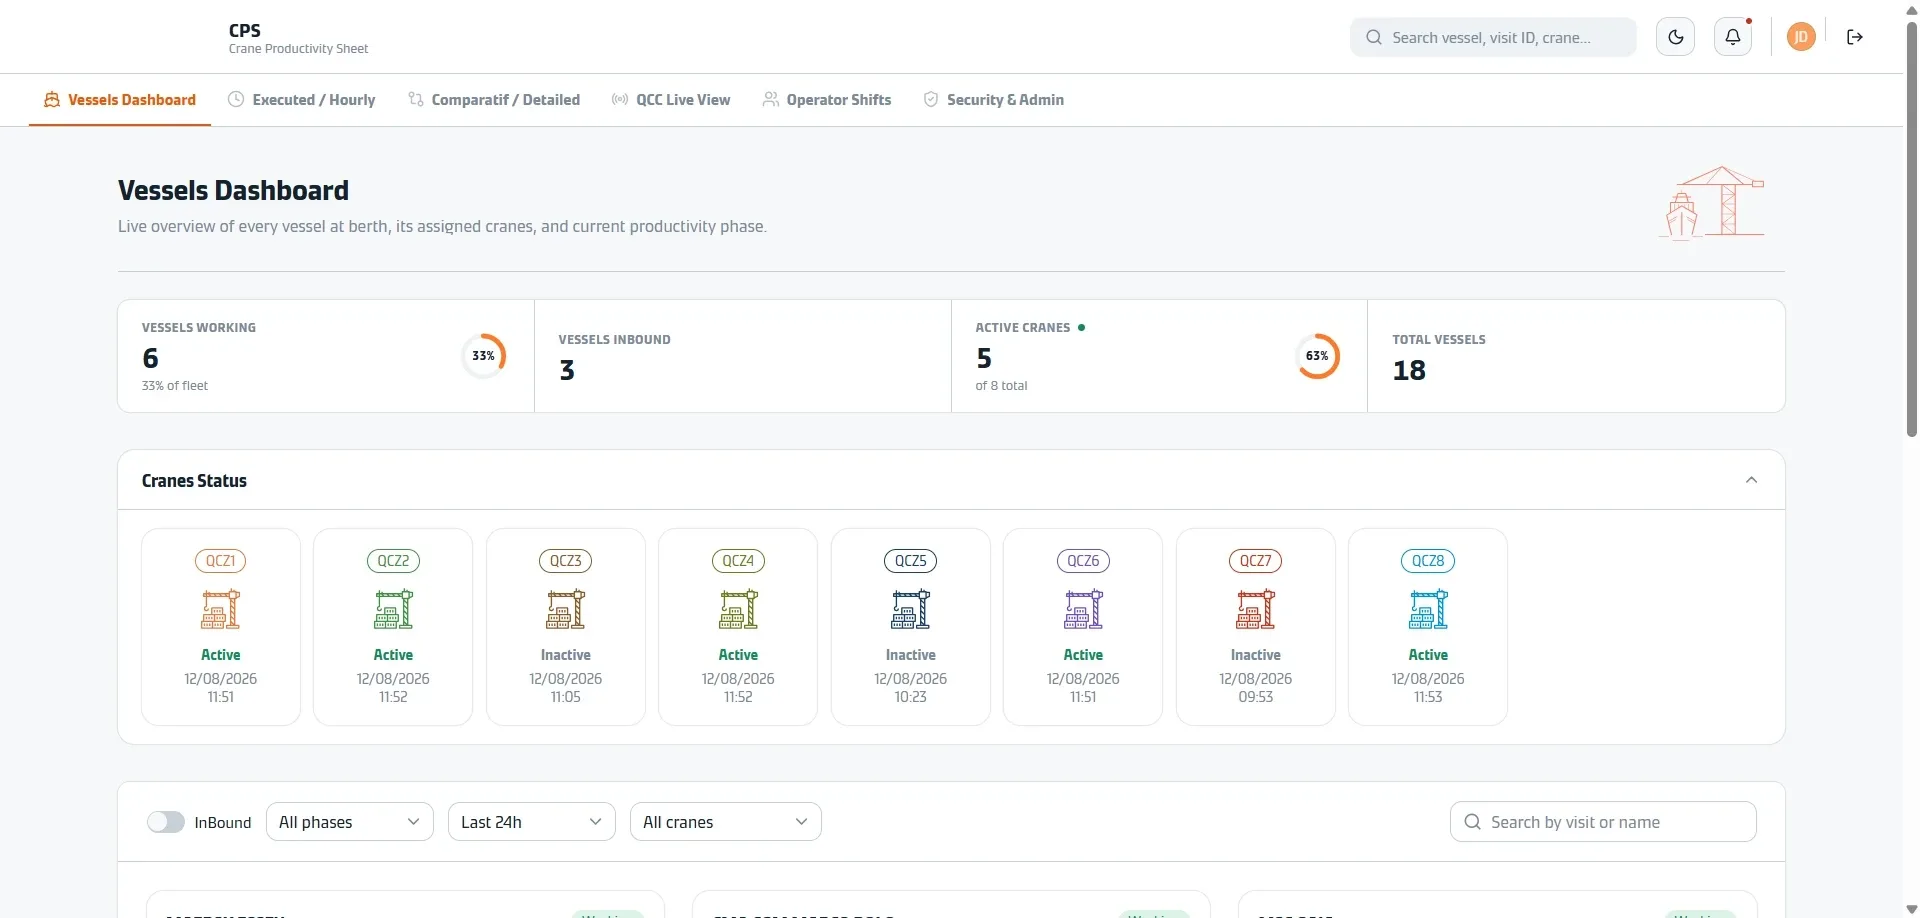The width and height of the screenshot is (1920, 918).
Task: Switch to Vessels Dashboard tab
Action: click(x=120, y=100)
